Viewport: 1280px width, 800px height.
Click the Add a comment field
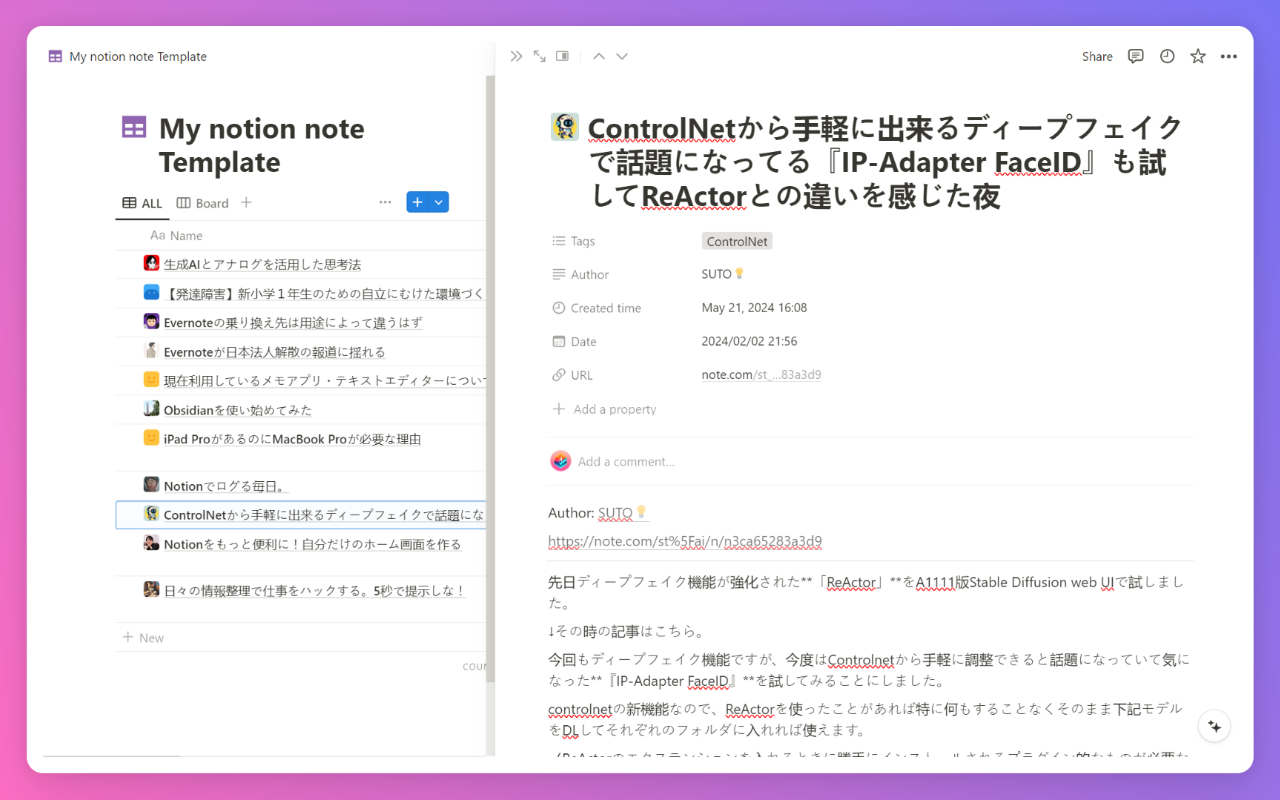pyautogui.click(x=626, y=461)
